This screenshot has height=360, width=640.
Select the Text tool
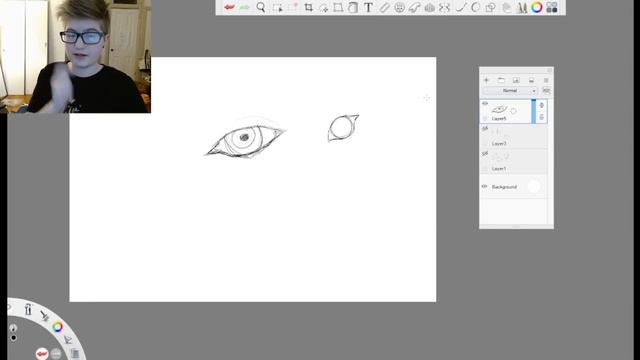coord(368,7)
